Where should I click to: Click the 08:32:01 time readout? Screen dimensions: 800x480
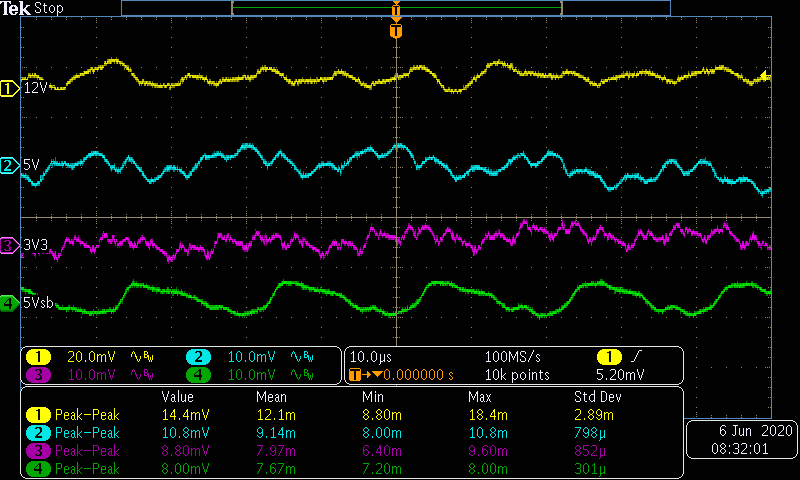click(x=740, y=449)
